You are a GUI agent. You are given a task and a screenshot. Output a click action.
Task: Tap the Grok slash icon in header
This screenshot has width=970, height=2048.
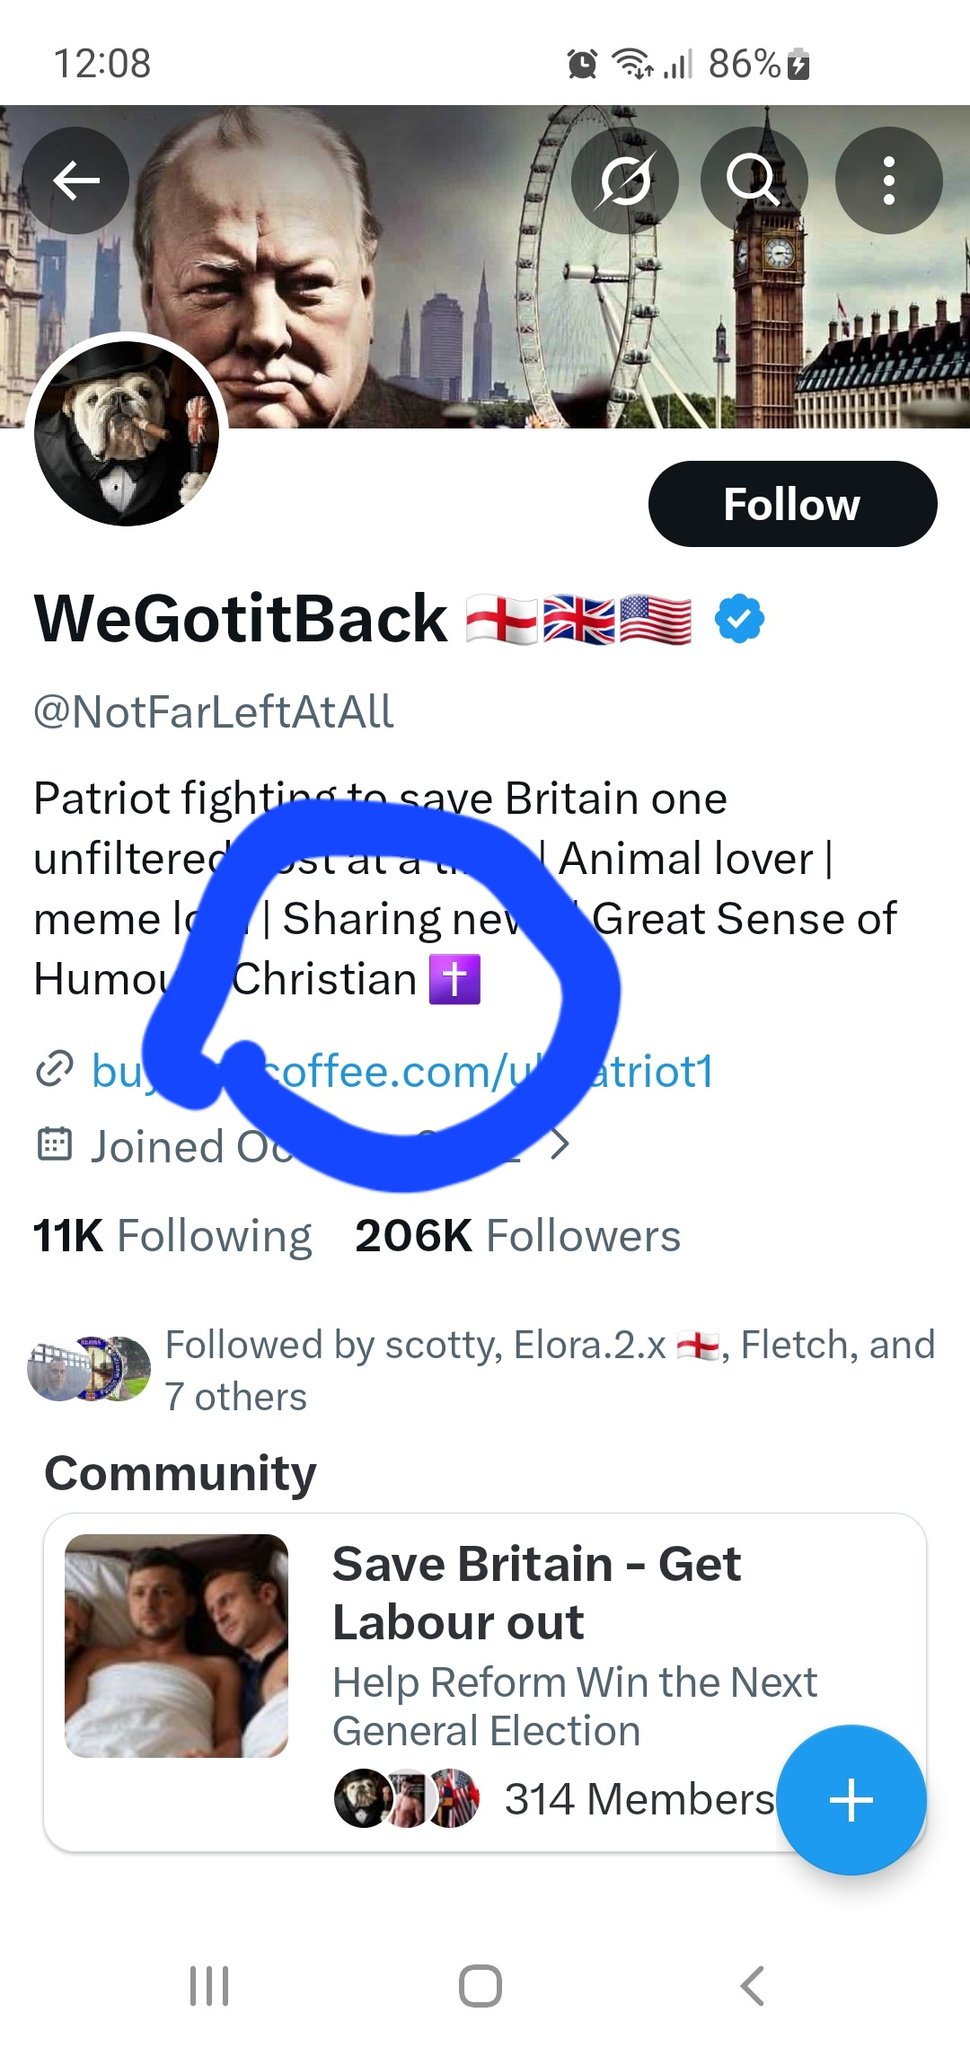coord(625,181)
